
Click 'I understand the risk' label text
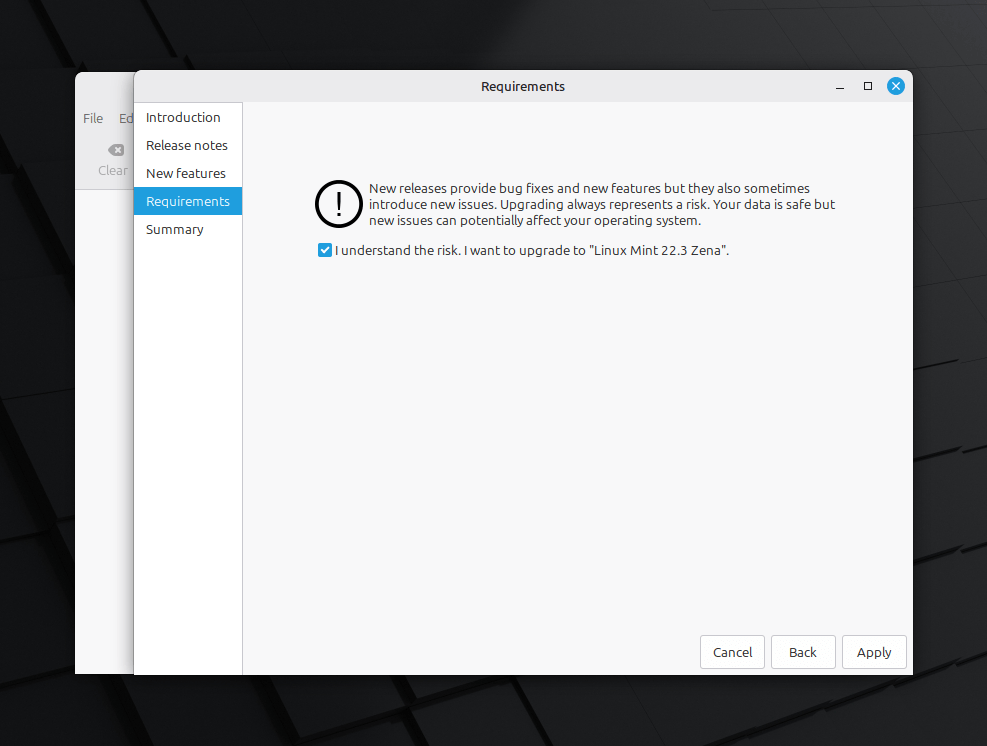[x=532, y=251]
